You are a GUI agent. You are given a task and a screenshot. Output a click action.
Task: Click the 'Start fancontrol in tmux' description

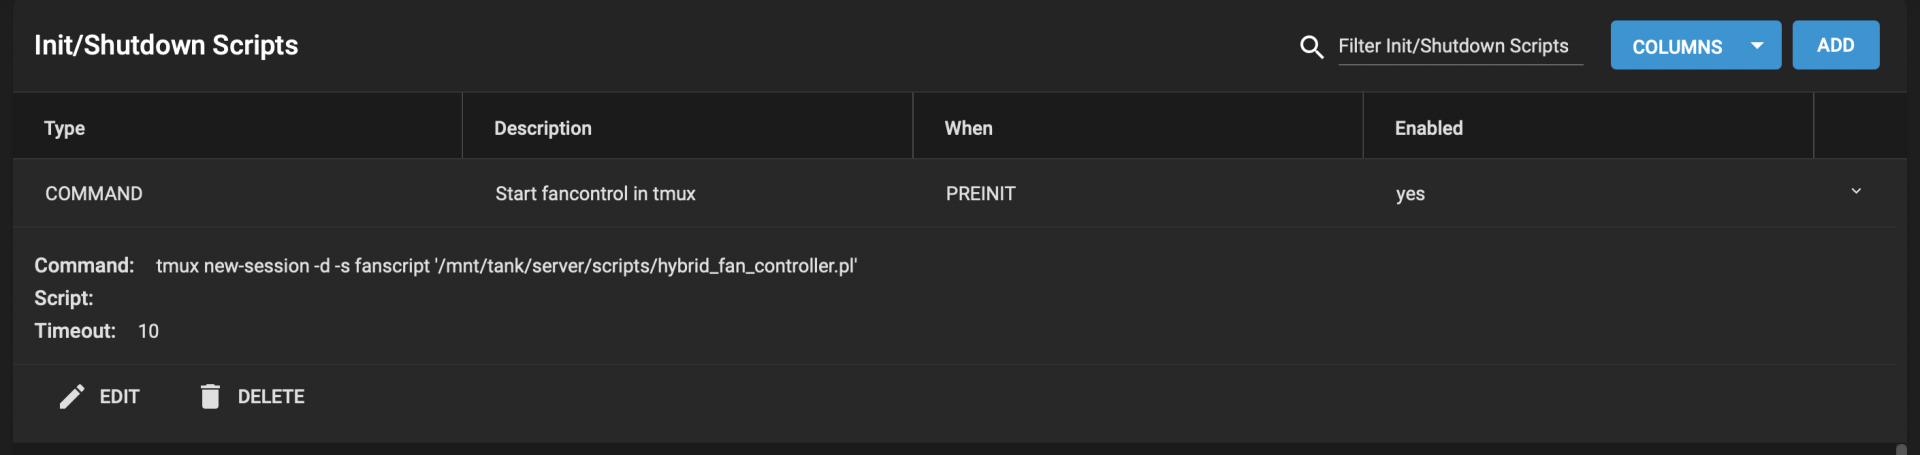595,194
